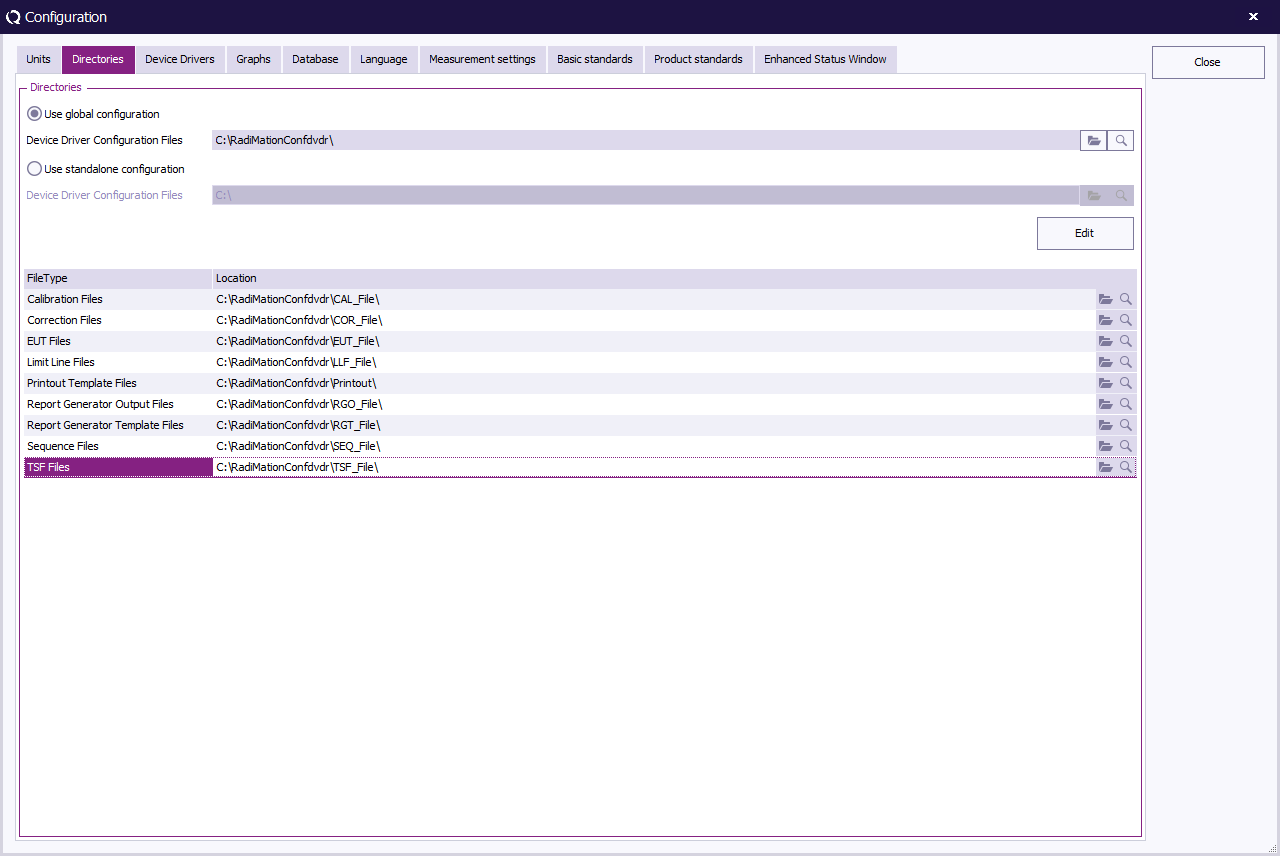Viewport: 1280px width, 856px height.
Task: Click the browse folder icon for EUT Files
Action: click(x=1106, y=341)
